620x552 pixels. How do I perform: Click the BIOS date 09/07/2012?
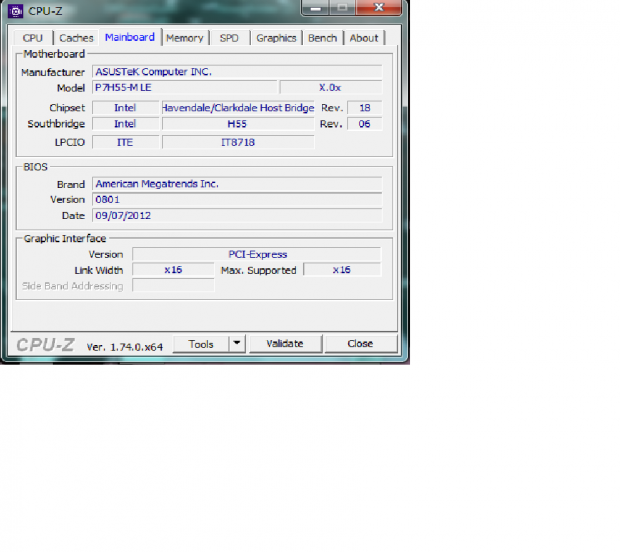[237, 216]
